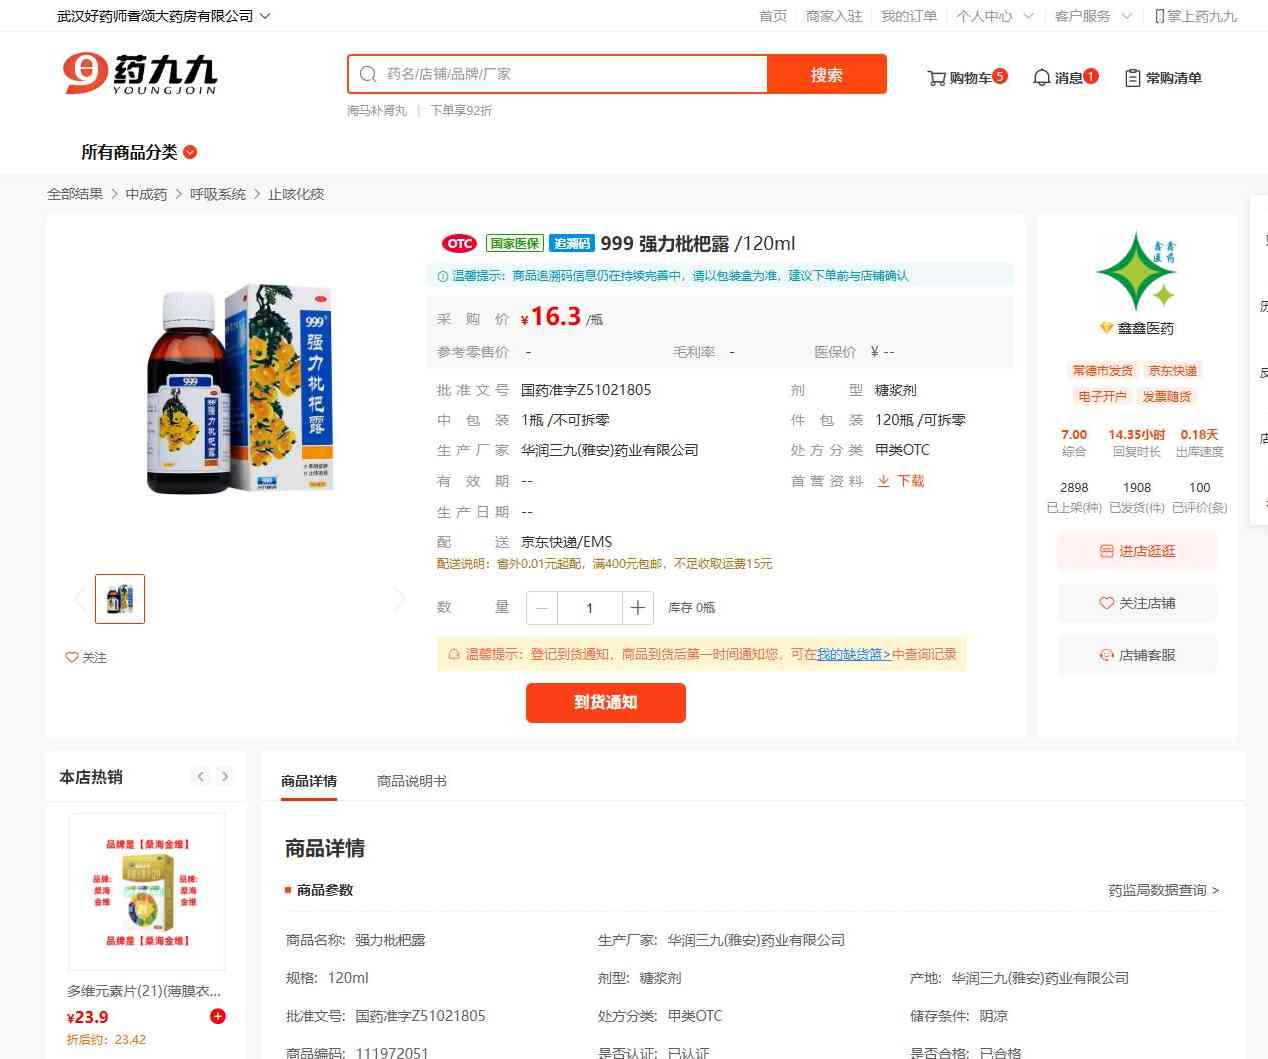Select the product image thumbnail
1268x1059 pixels.
click(120, 599)
